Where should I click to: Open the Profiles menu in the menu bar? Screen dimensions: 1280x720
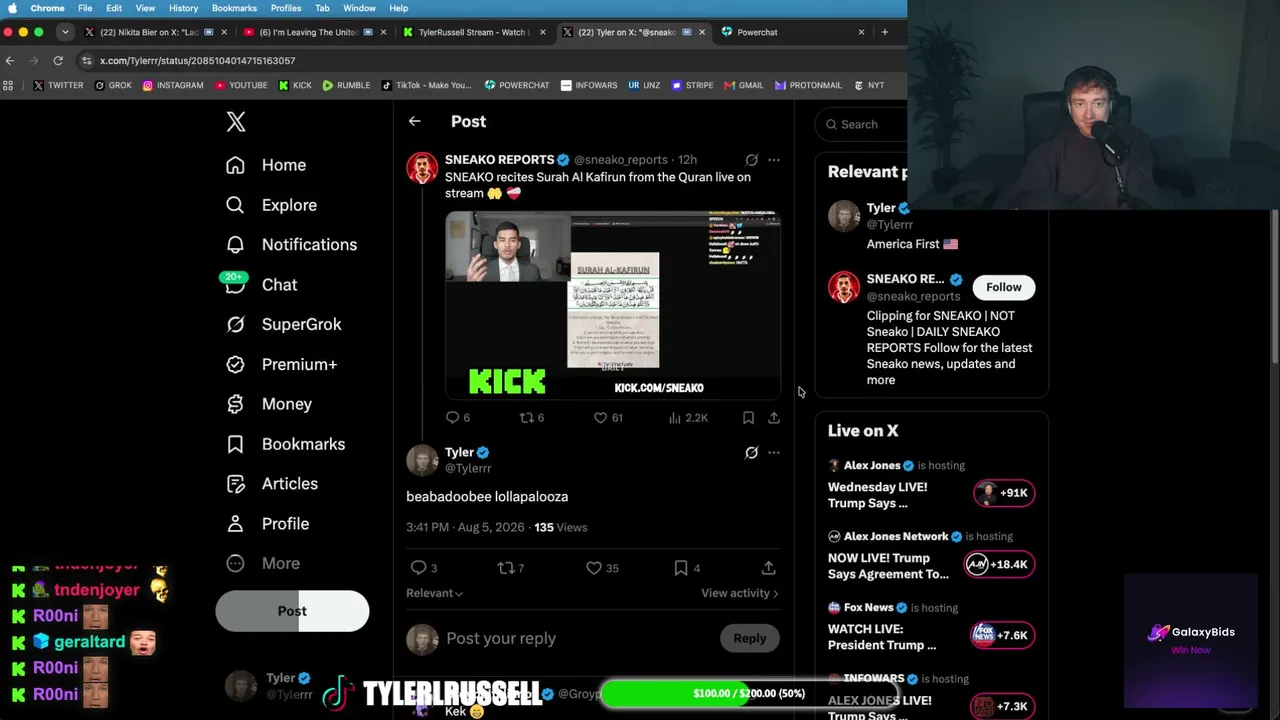286,8
